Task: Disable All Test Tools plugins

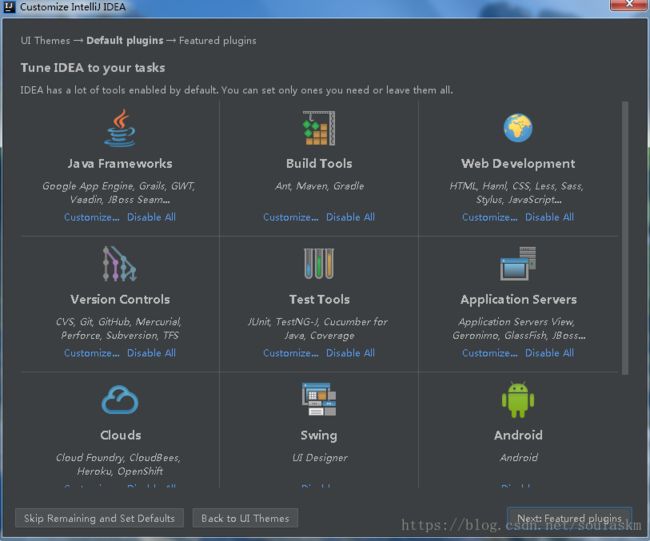Action: pos(350,353)
